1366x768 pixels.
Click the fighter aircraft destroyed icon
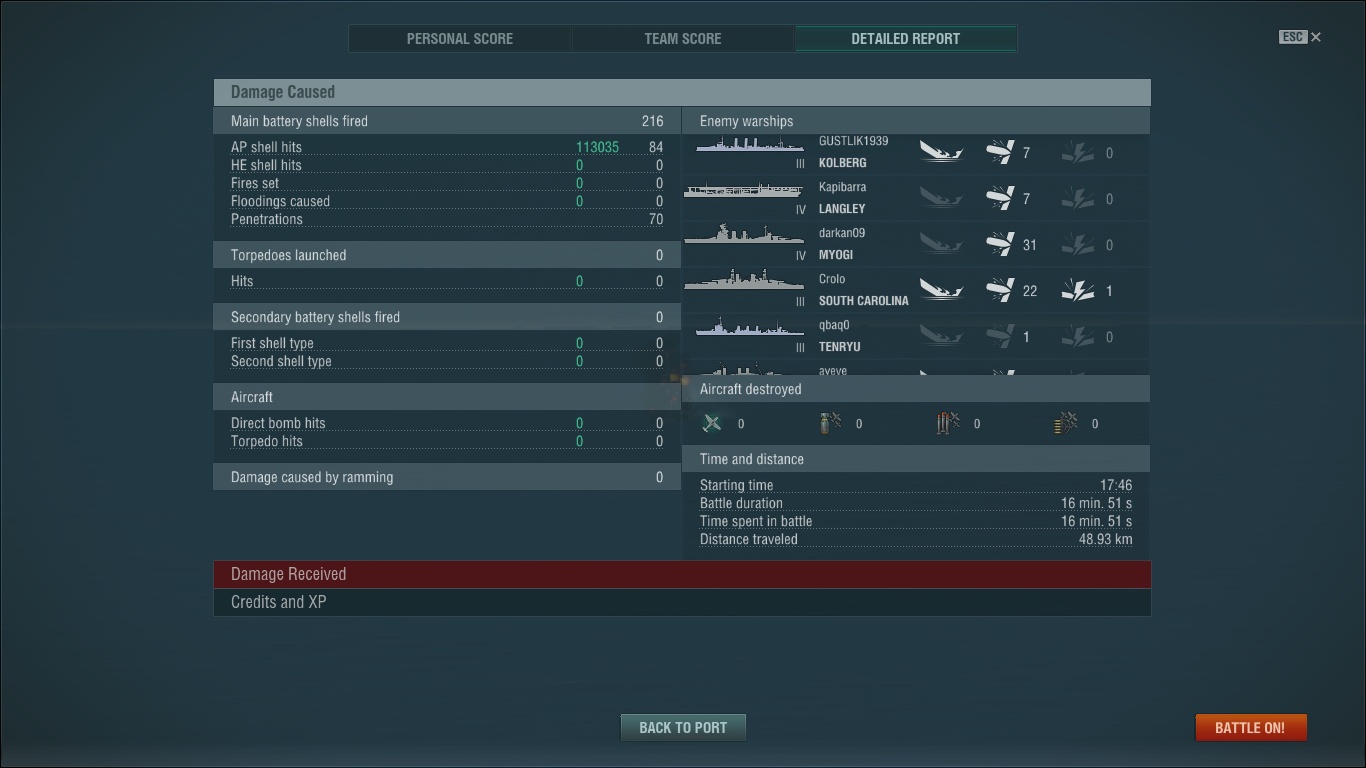click(x=712, y=423)
